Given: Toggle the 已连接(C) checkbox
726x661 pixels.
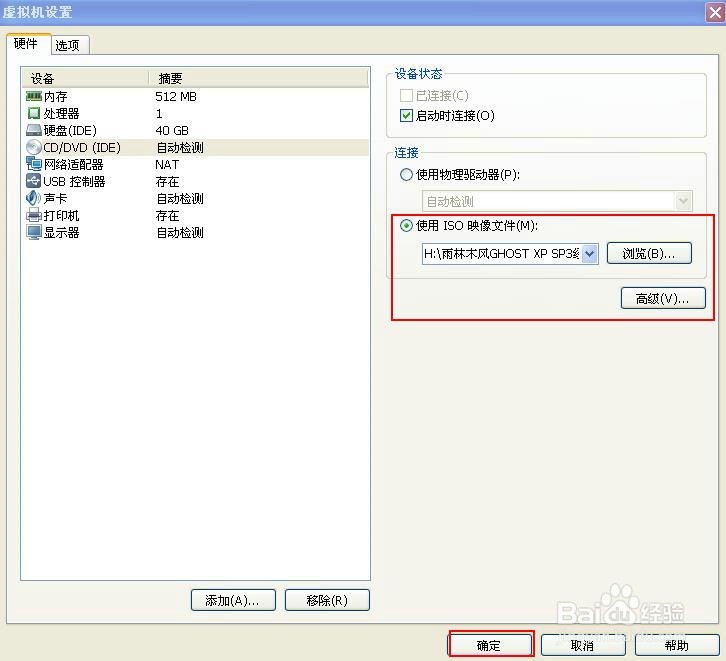Looking at the screenshot, I should coord(406,95).
